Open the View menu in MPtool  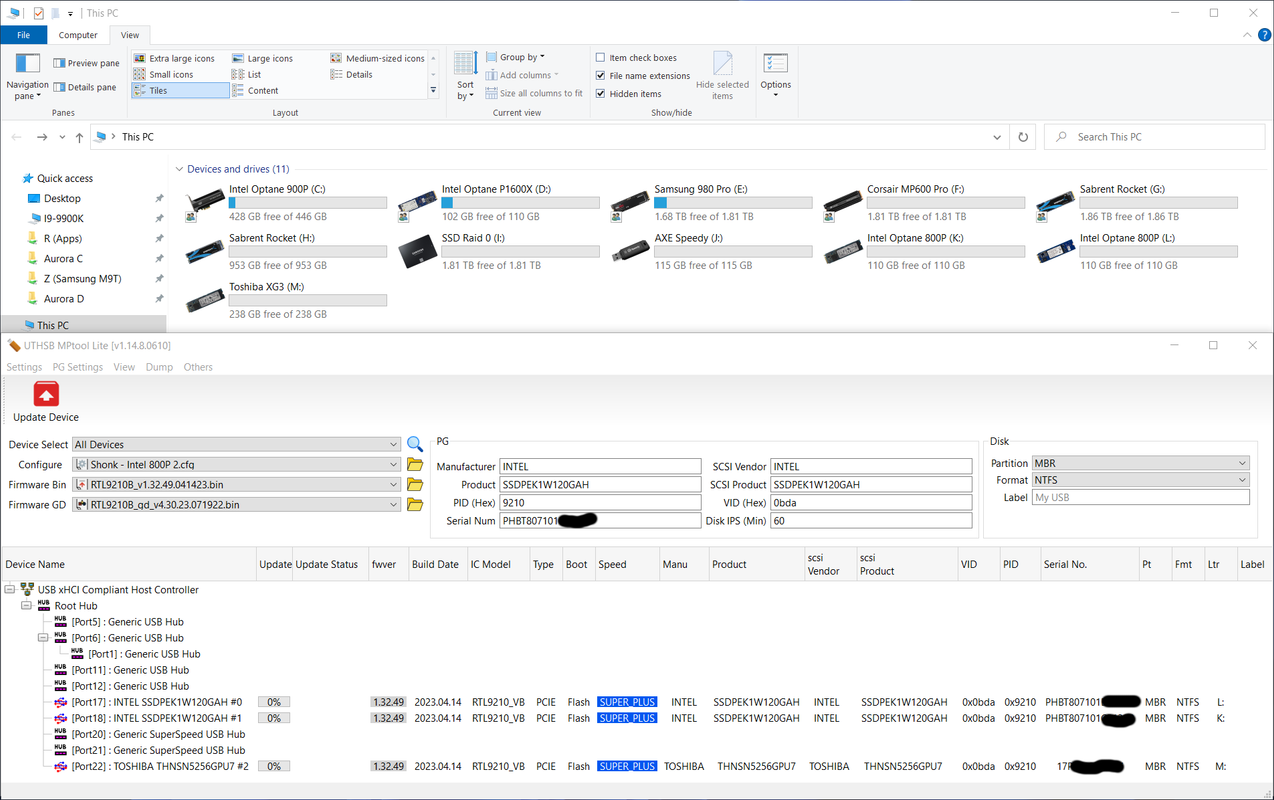pos(124,367)
